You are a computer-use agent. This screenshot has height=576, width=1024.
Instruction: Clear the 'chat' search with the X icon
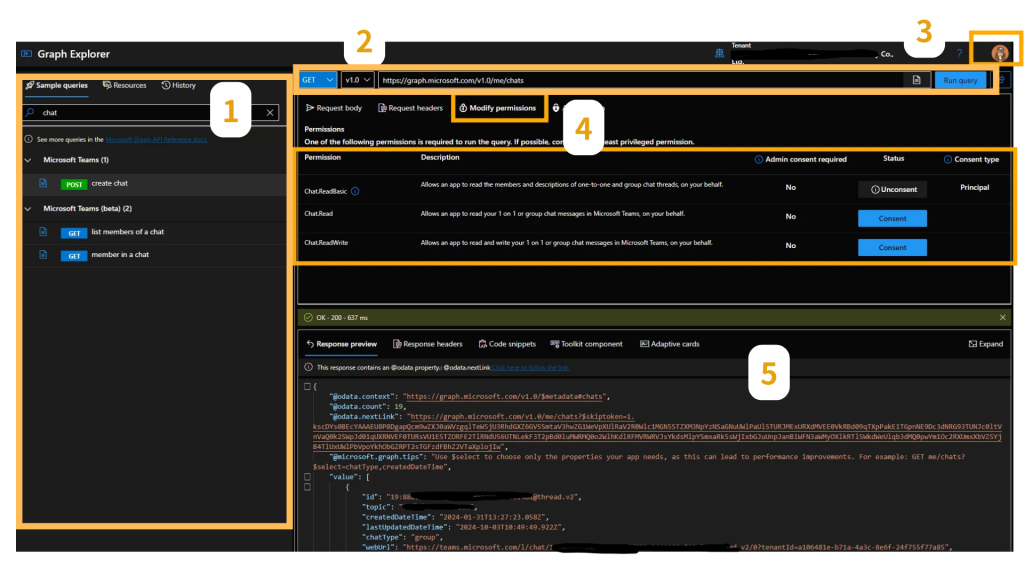point(270,112)
